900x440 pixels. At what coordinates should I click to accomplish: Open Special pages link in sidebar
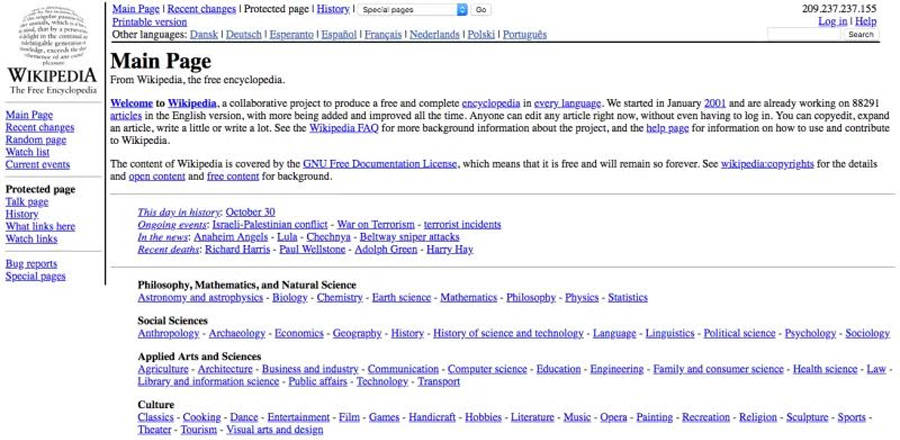(x=35, y=276)
